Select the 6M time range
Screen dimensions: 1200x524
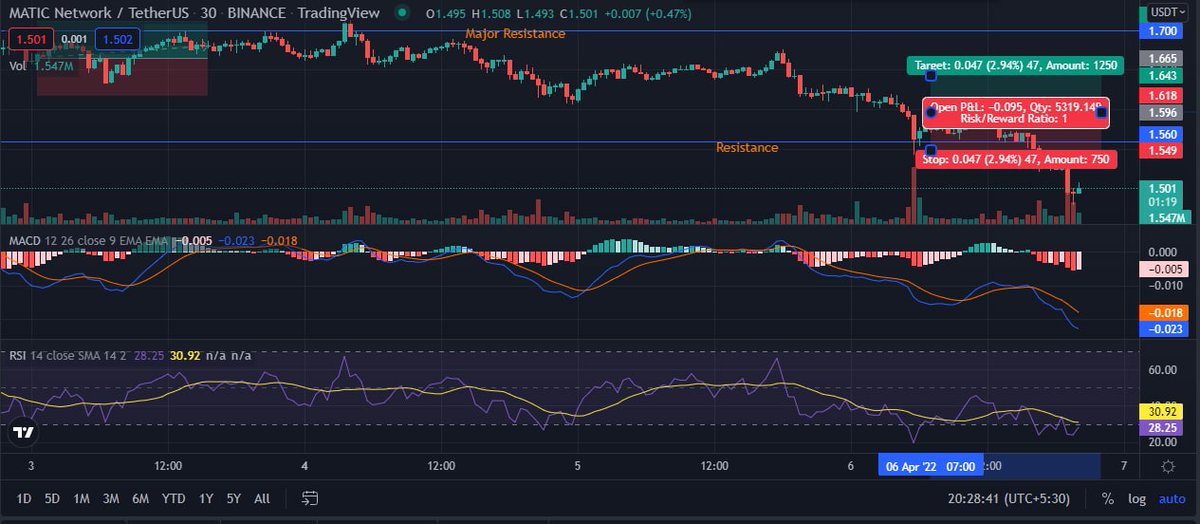pyautogui.click(x=141, y=498)
